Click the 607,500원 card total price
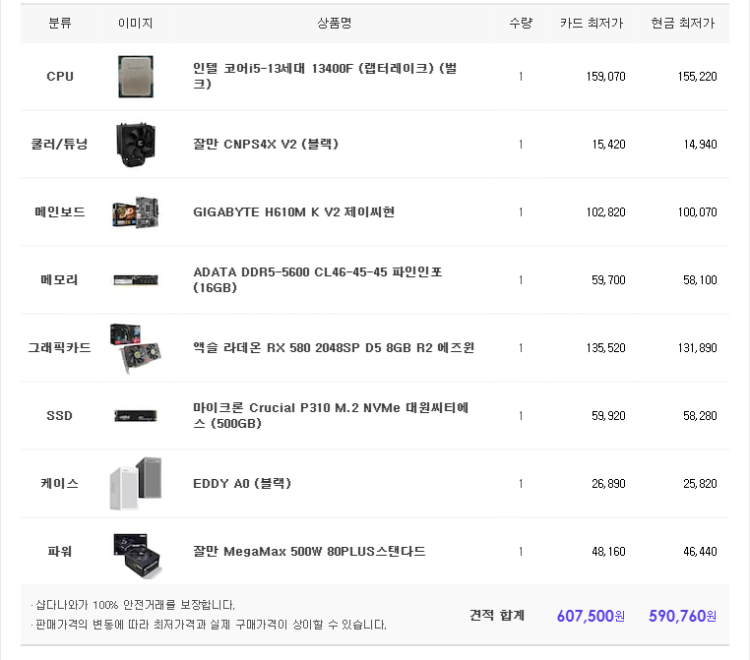The image size is (750, 660). click(x=591, y=616)
